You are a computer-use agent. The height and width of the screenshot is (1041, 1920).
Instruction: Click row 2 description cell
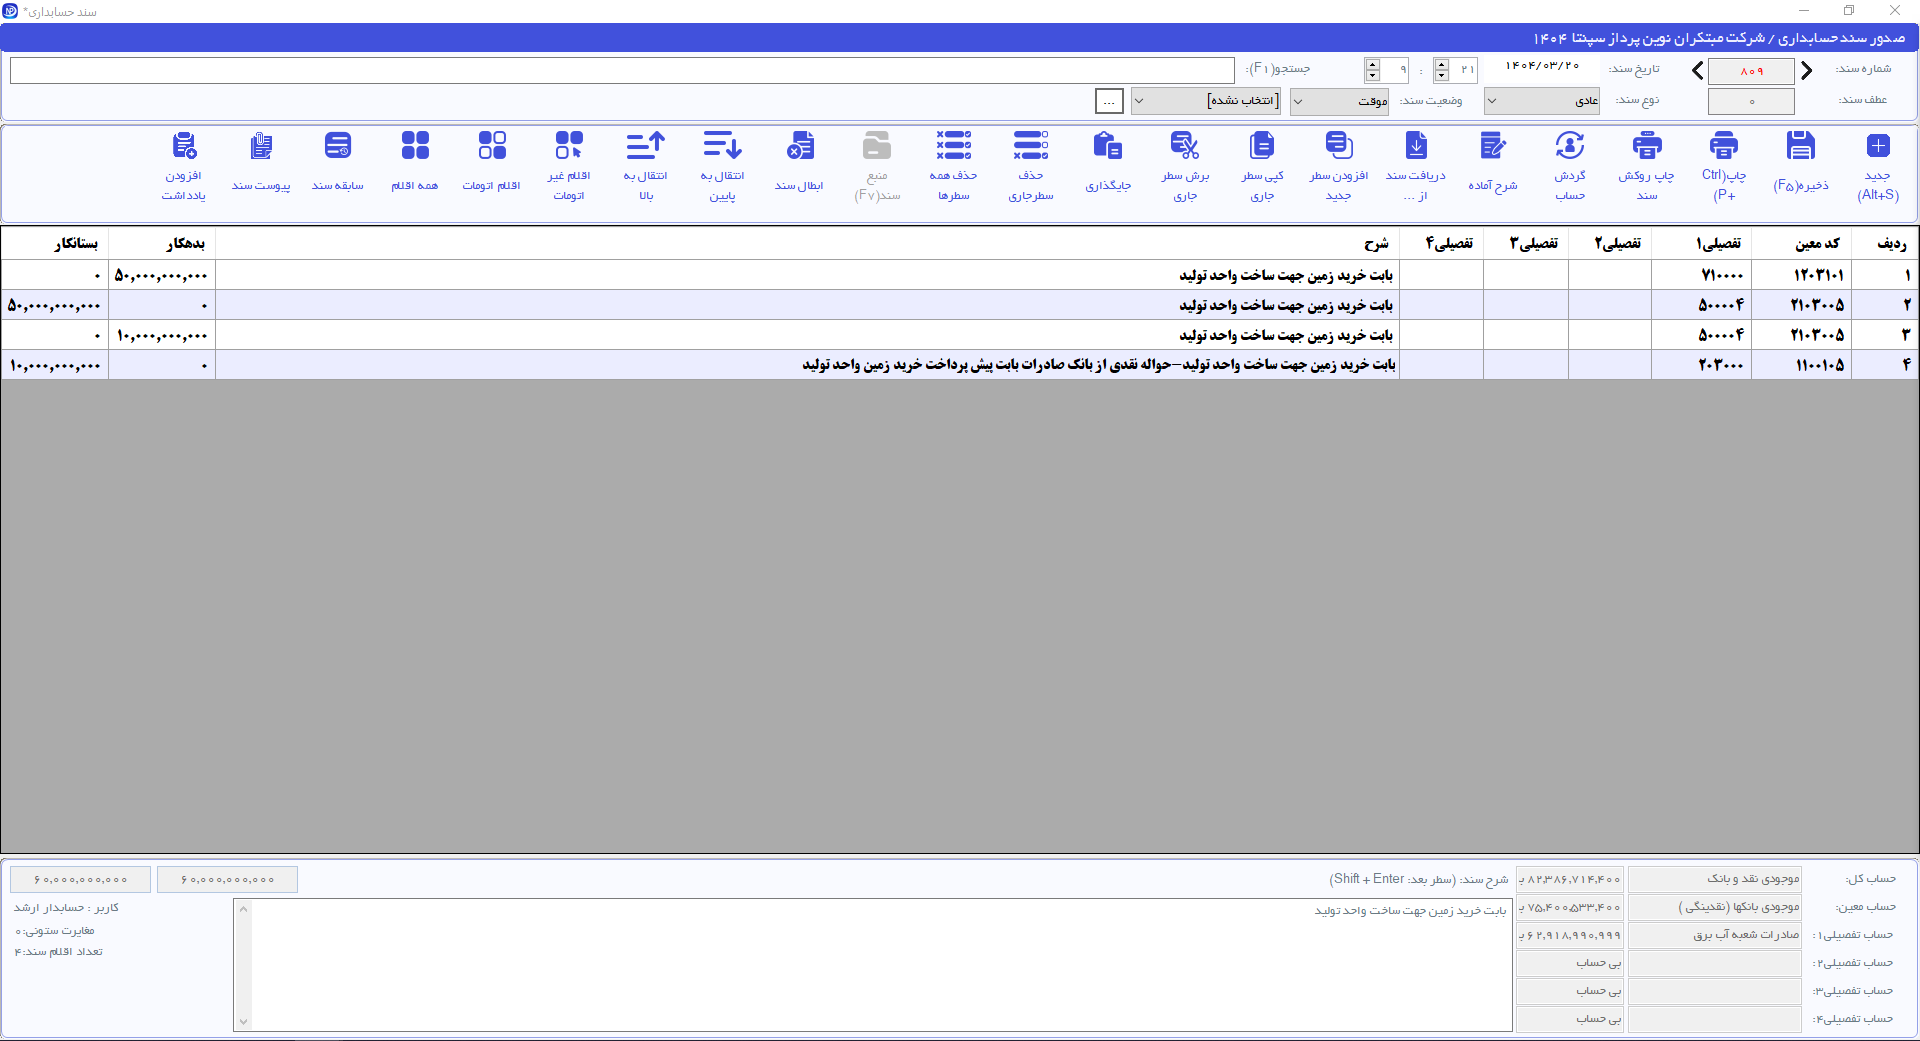coord(807,305)
